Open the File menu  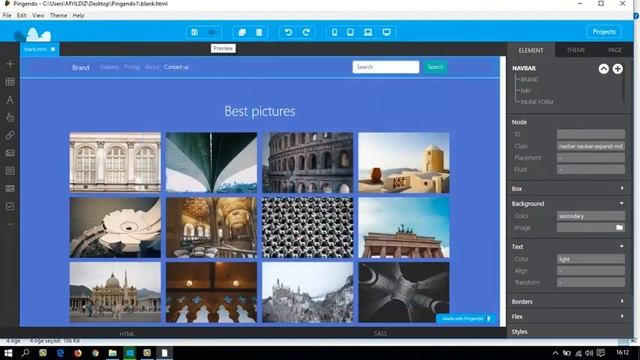tap(7, 16)
